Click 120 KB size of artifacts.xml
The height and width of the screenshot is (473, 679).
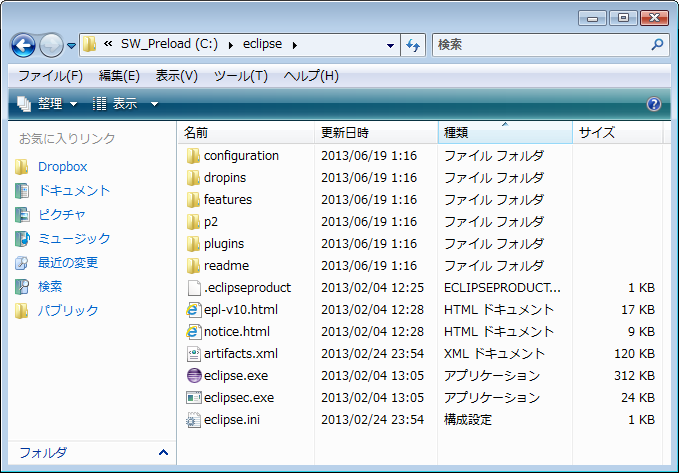pos(634,354)
